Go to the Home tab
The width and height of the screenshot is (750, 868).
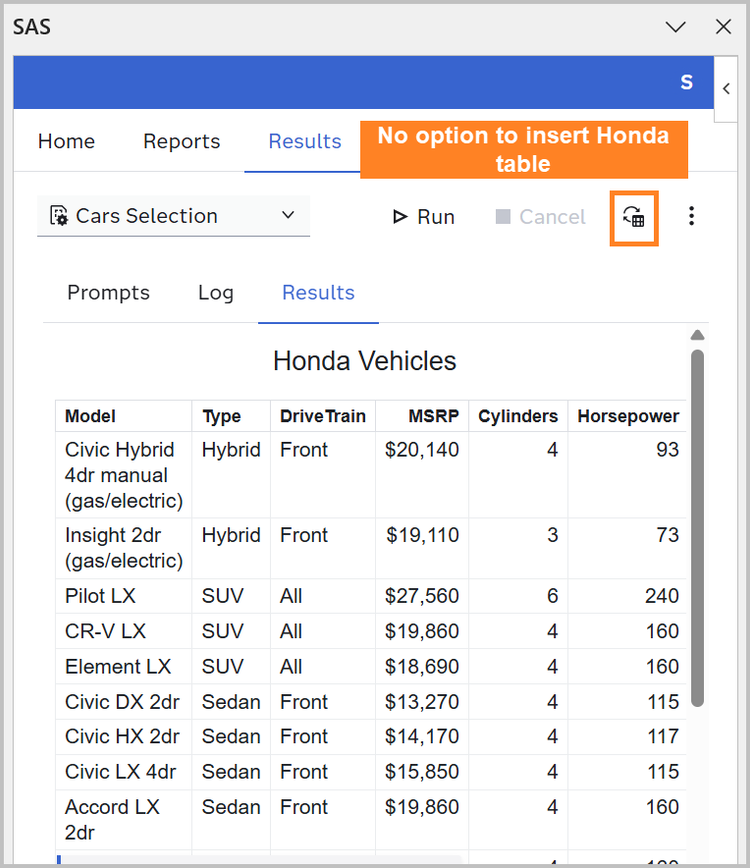click(66, 141)
